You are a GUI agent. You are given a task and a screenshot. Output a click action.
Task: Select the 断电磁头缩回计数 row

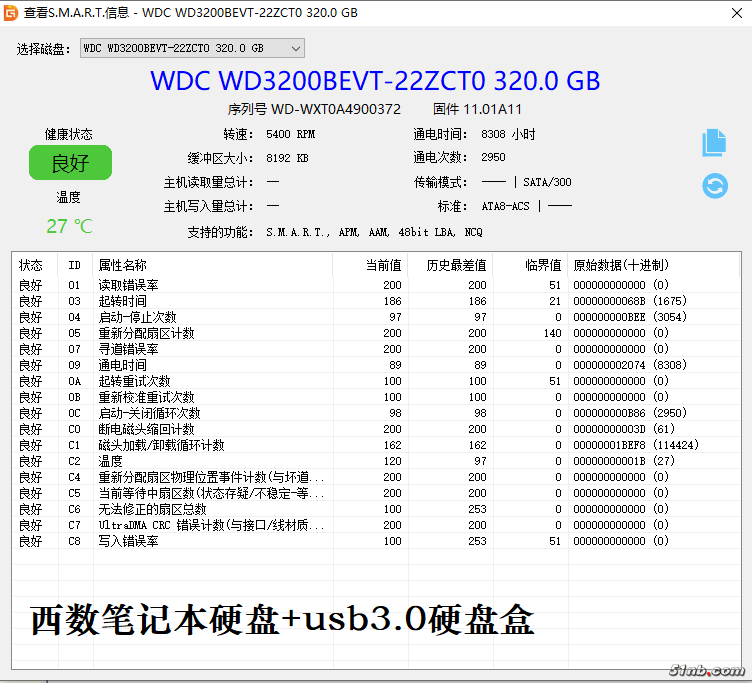(x=376, y=429)
